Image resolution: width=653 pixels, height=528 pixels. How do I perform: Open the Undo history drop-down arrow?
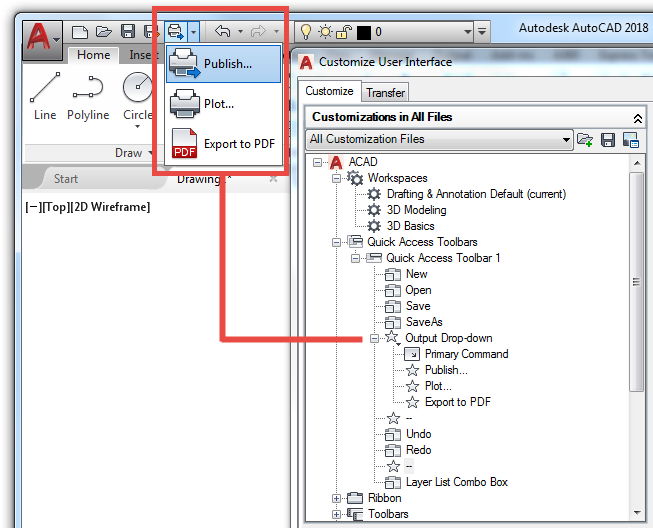tap(240, 31)
